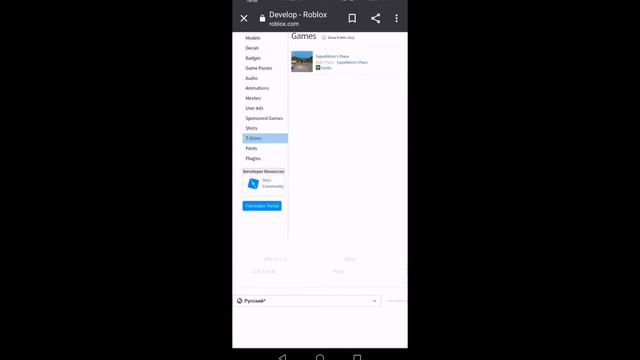Open the three-dot browser menu

point(396,18)
